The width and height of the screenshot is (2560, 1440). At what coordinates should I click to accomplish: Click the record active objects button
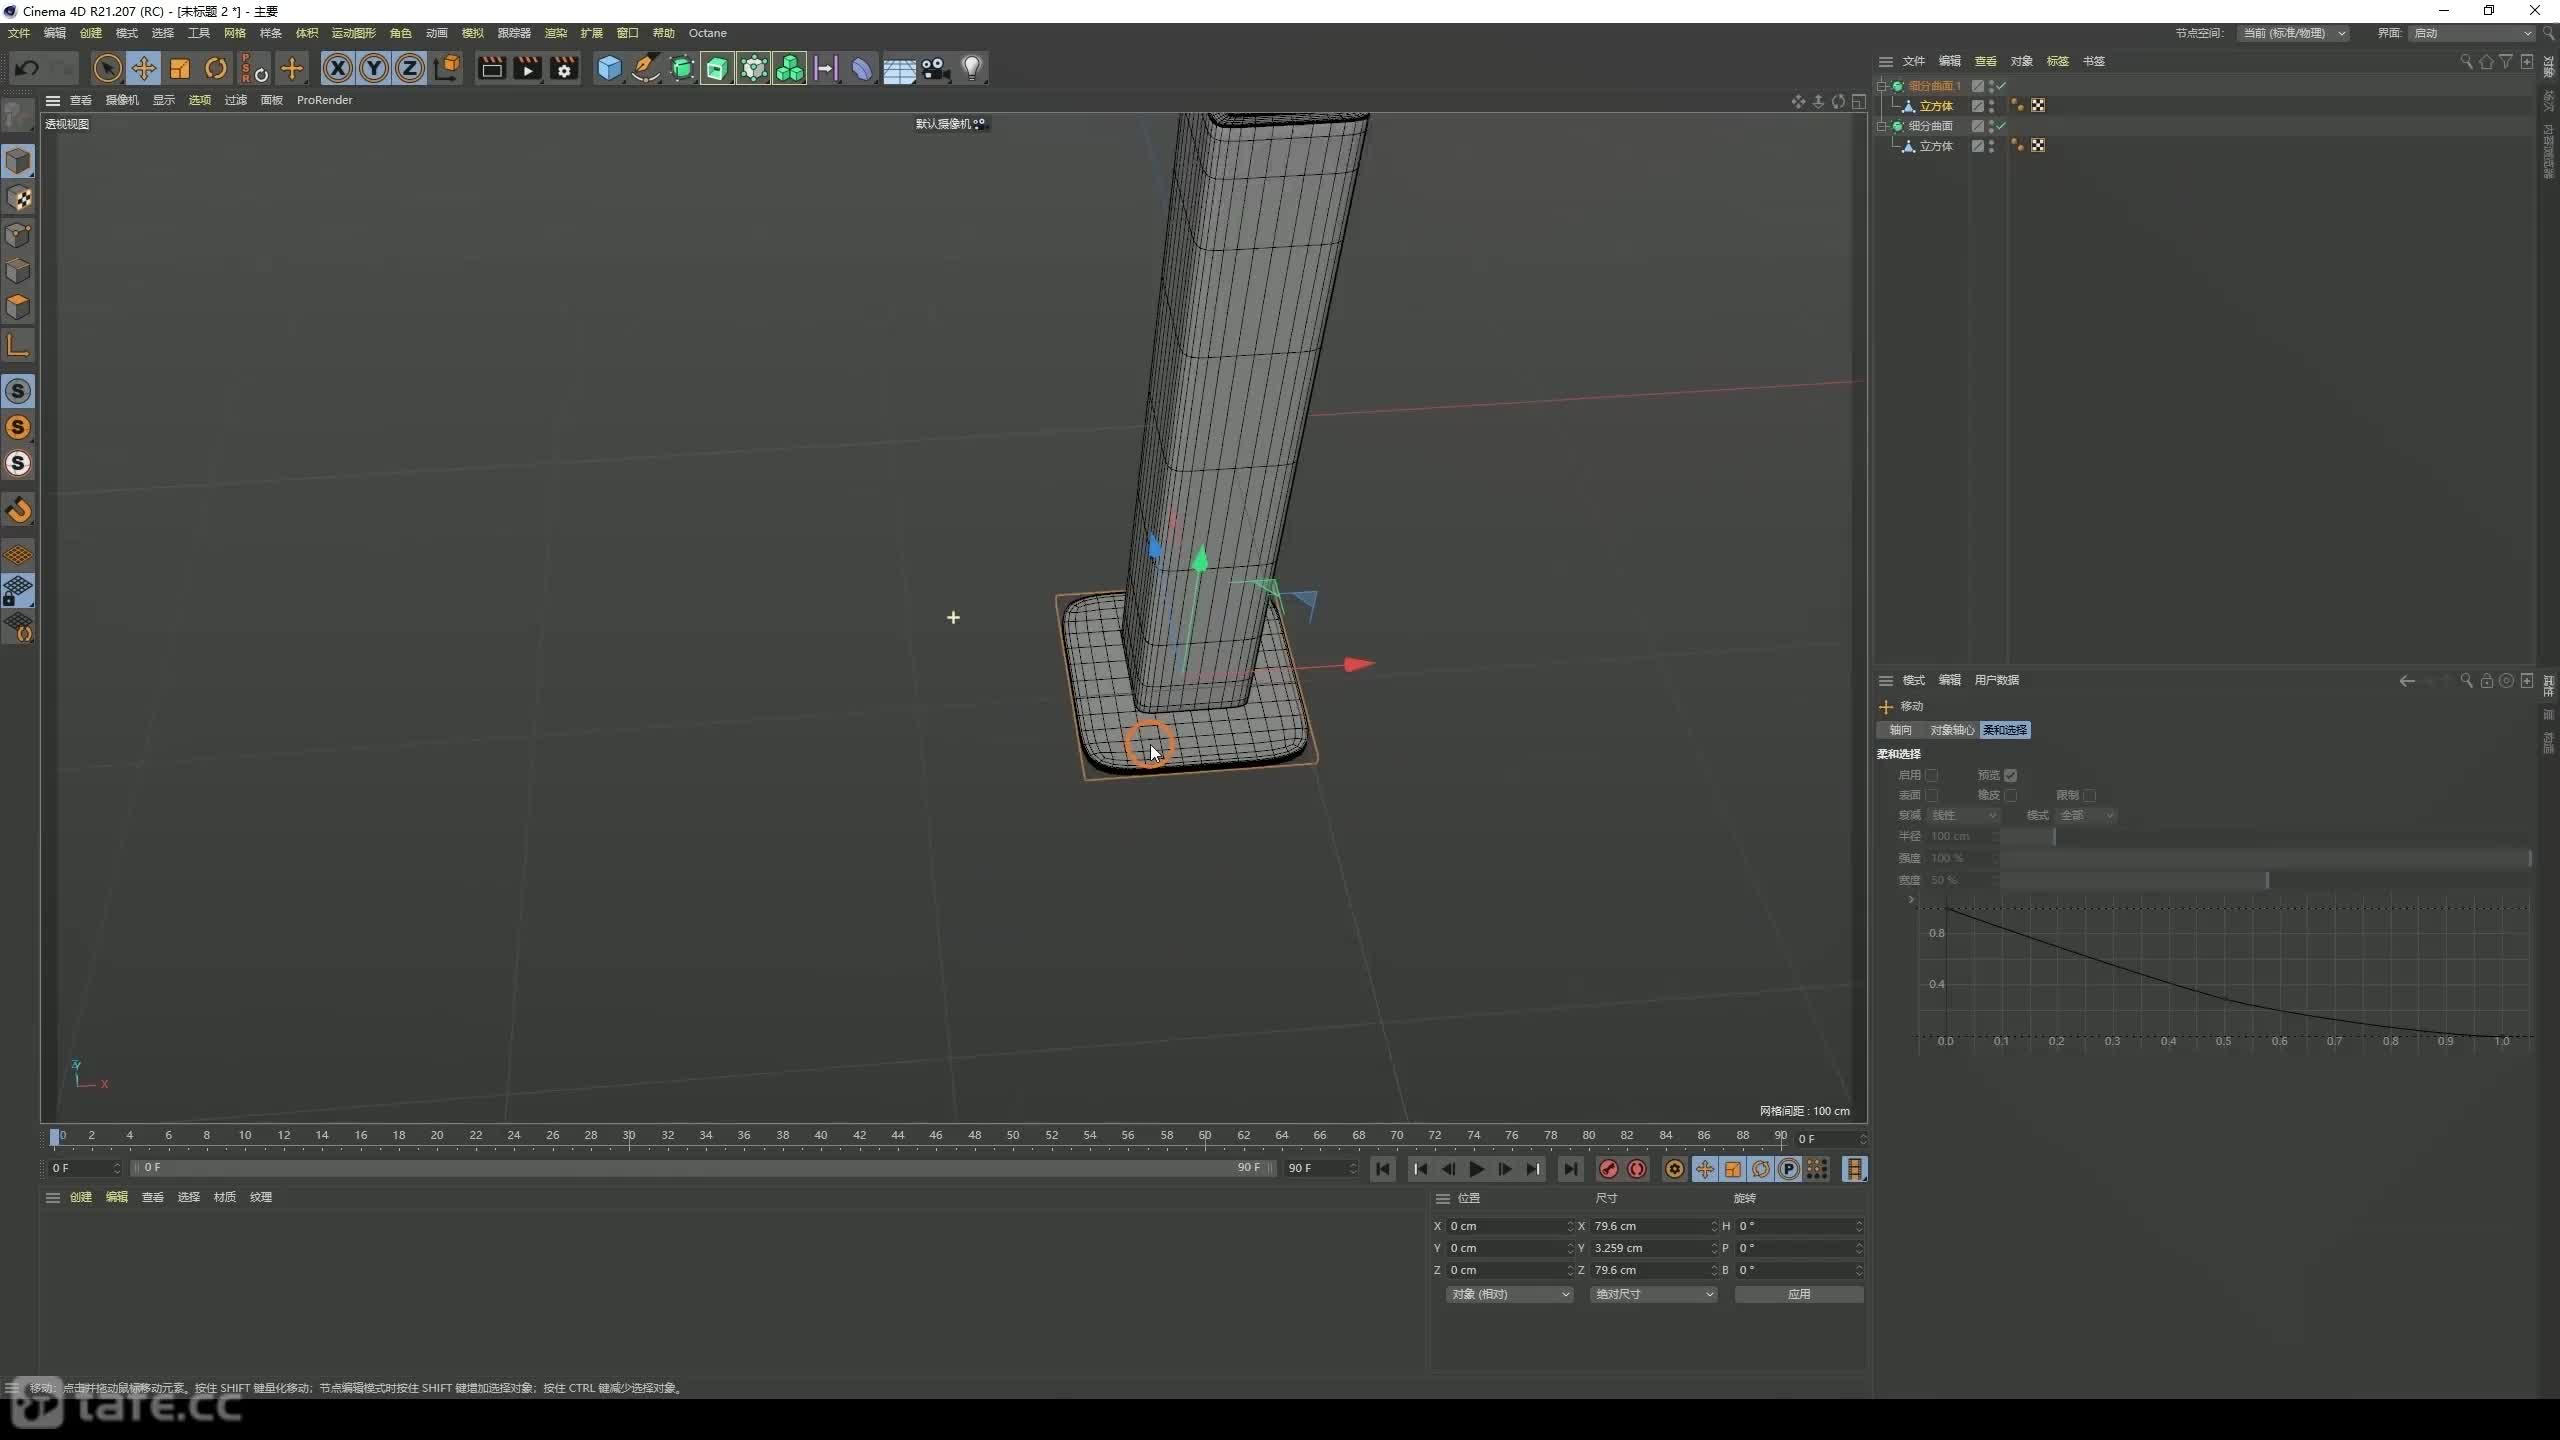point(1609,1169)
